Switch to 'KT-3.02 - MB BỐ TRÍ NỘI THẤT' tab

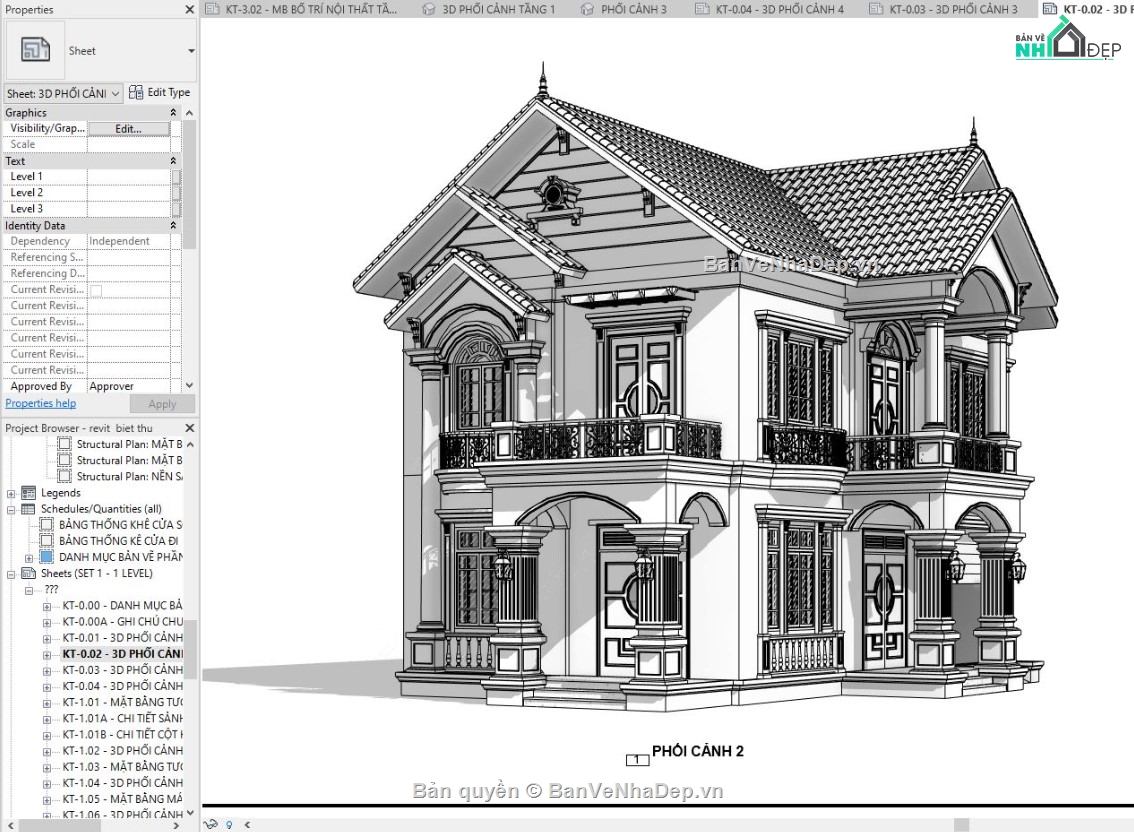(x=302, y=9)
